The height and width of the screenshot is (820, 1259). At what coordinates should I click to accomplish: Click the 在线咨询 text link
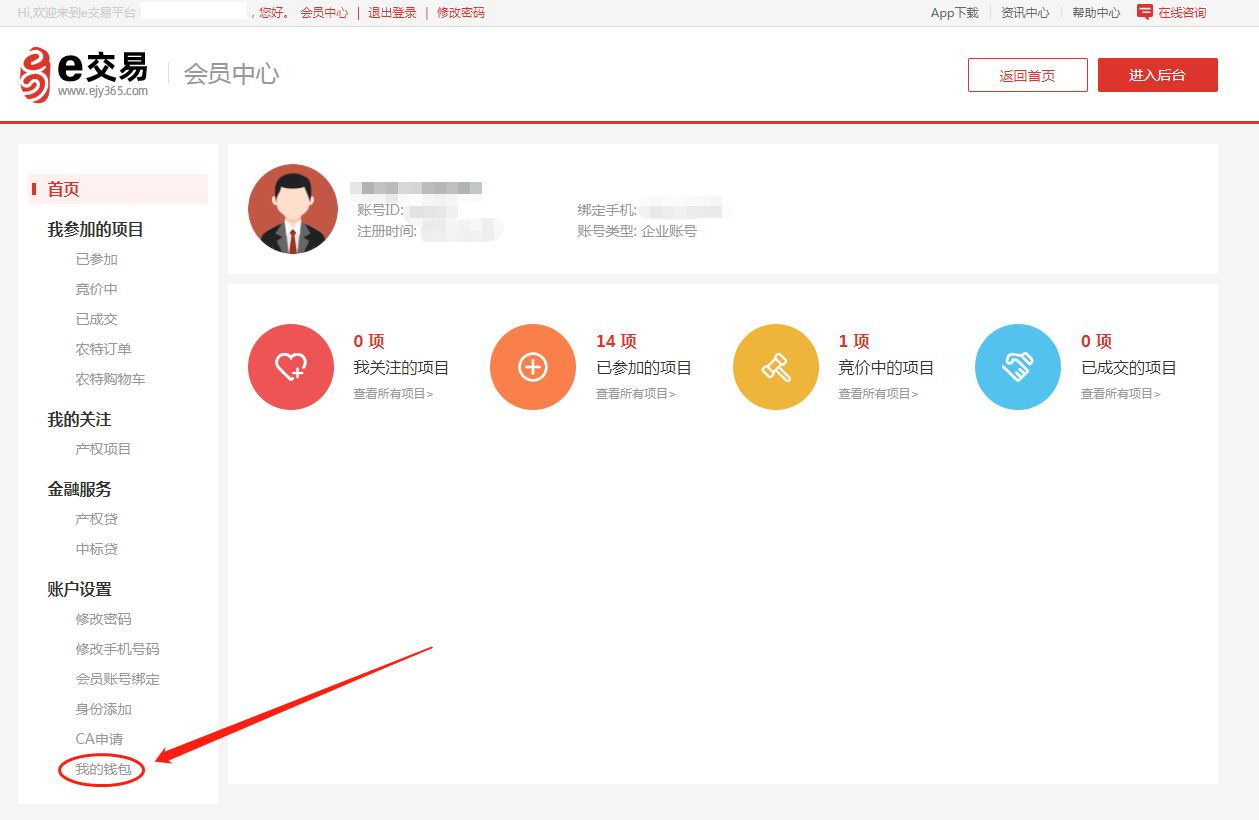click(x=1183, y=13)
